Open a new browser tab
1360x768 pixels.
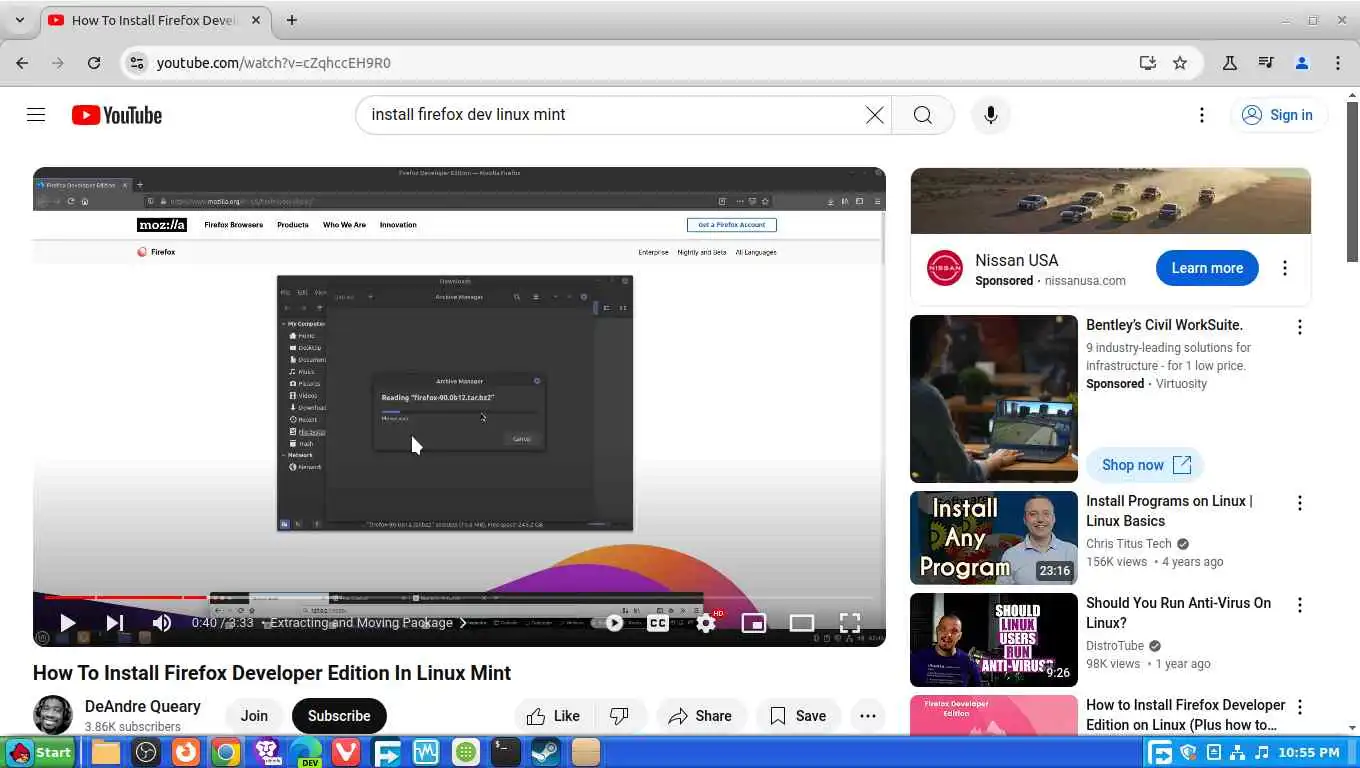[291, 20]
